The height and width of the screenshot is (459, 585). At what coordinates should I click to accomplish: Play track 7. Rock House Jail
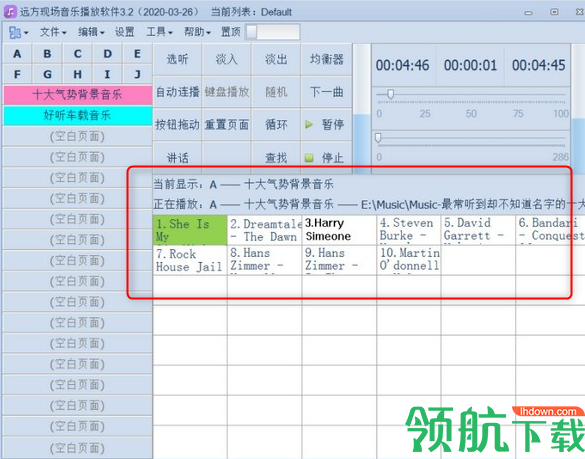click(x=190, y=260)
